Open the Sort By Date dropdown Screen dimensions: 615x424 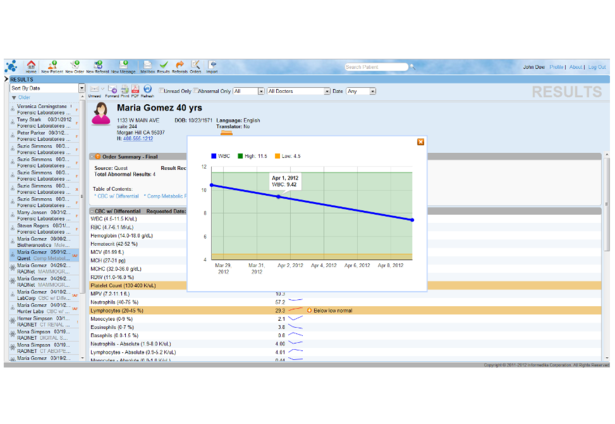click(x=47, y=88)
